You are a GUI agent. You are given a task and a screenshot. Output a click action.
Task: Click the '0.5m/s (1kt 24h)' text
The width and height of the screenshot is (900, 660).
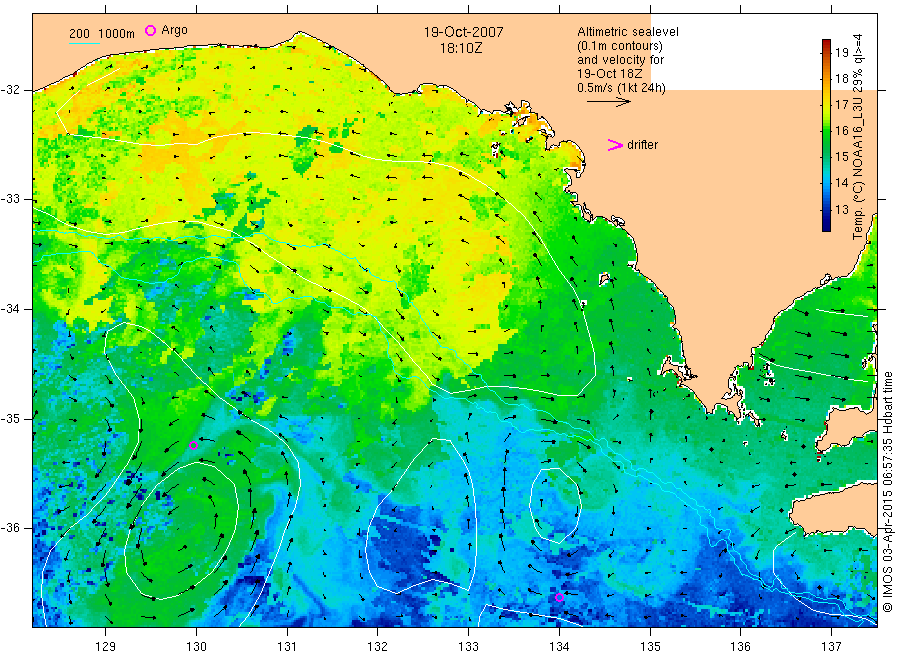pos(621,88)
